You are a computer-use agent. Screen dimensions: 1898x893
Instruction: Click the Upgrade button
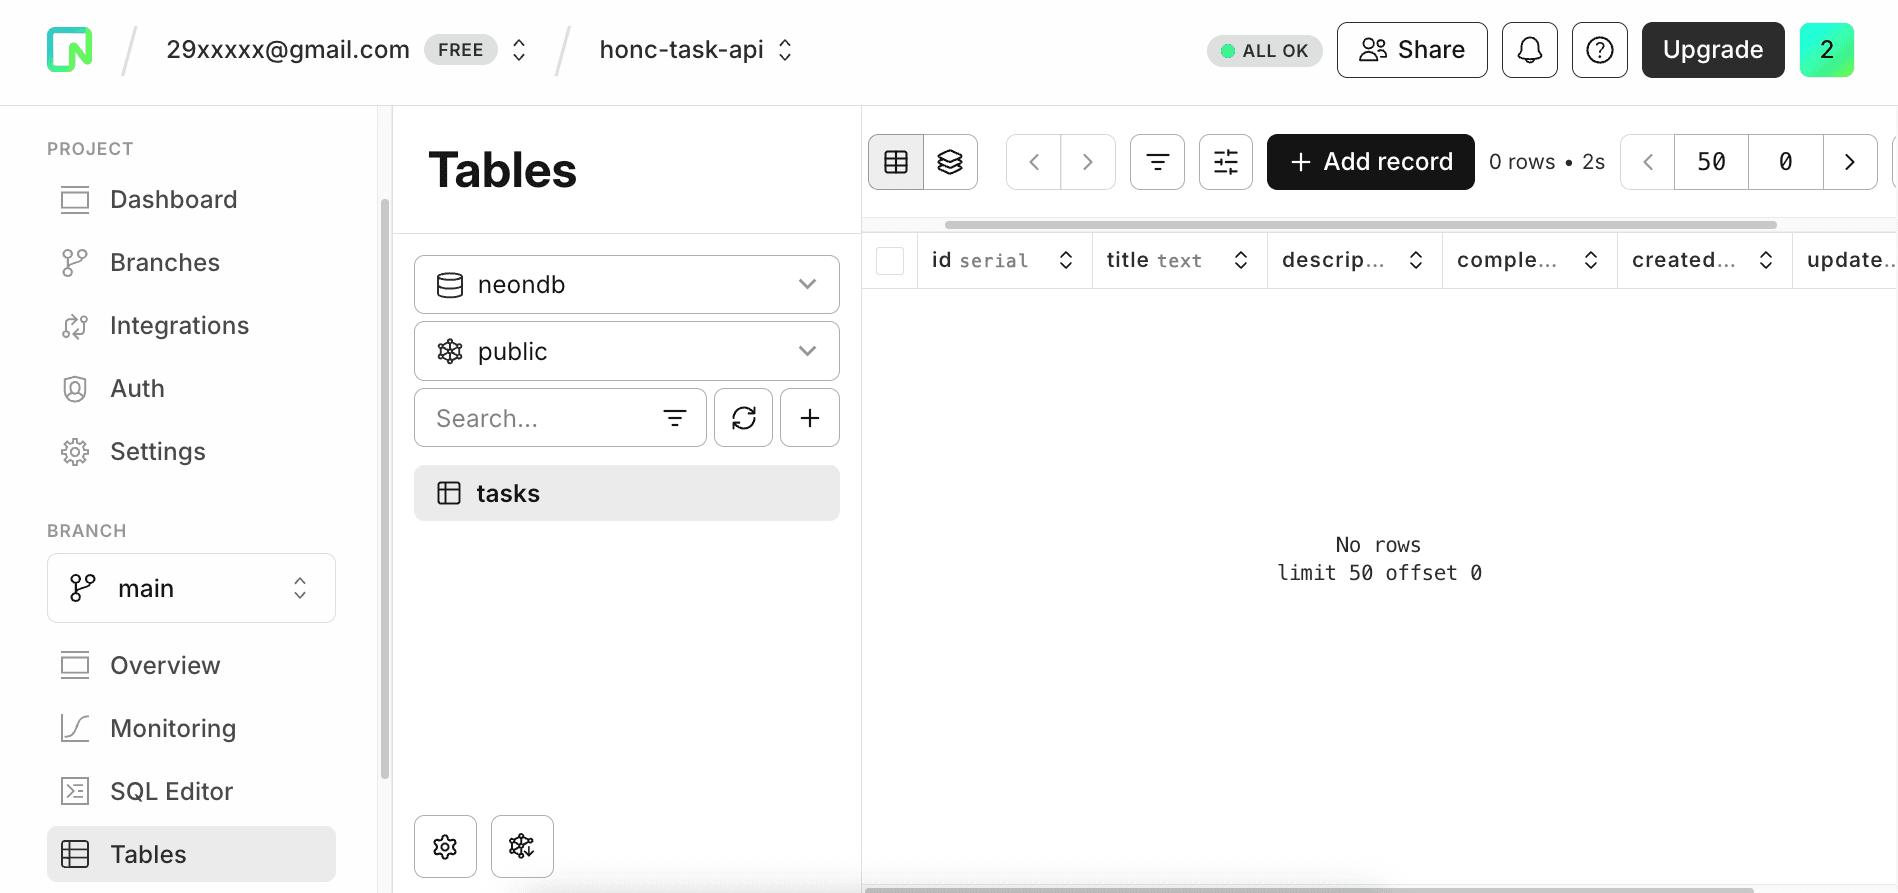pyautogui.click(x=1712, y=50)
